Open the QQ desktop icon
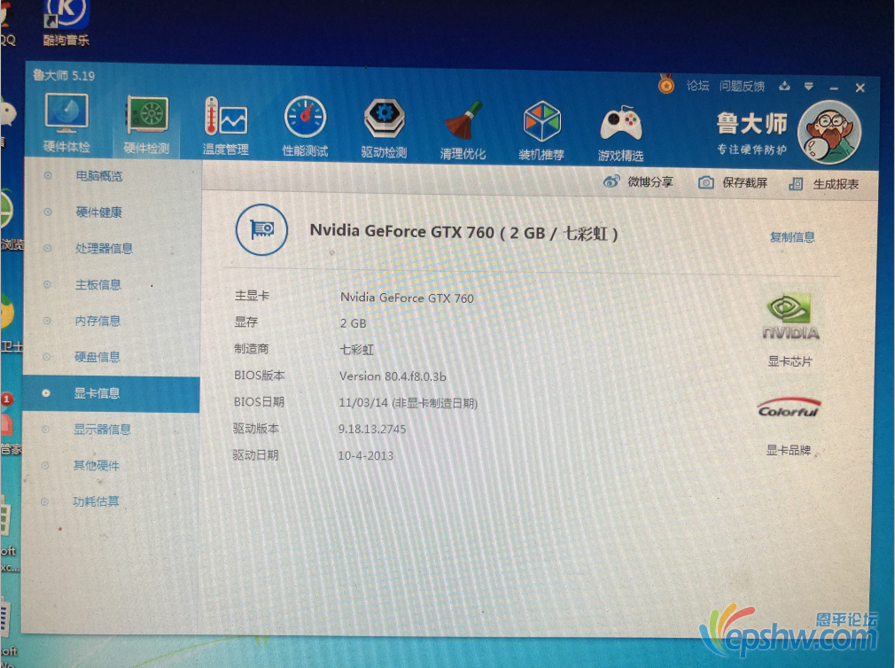Viewport: 895px width, 668px height. click(7, 23)
